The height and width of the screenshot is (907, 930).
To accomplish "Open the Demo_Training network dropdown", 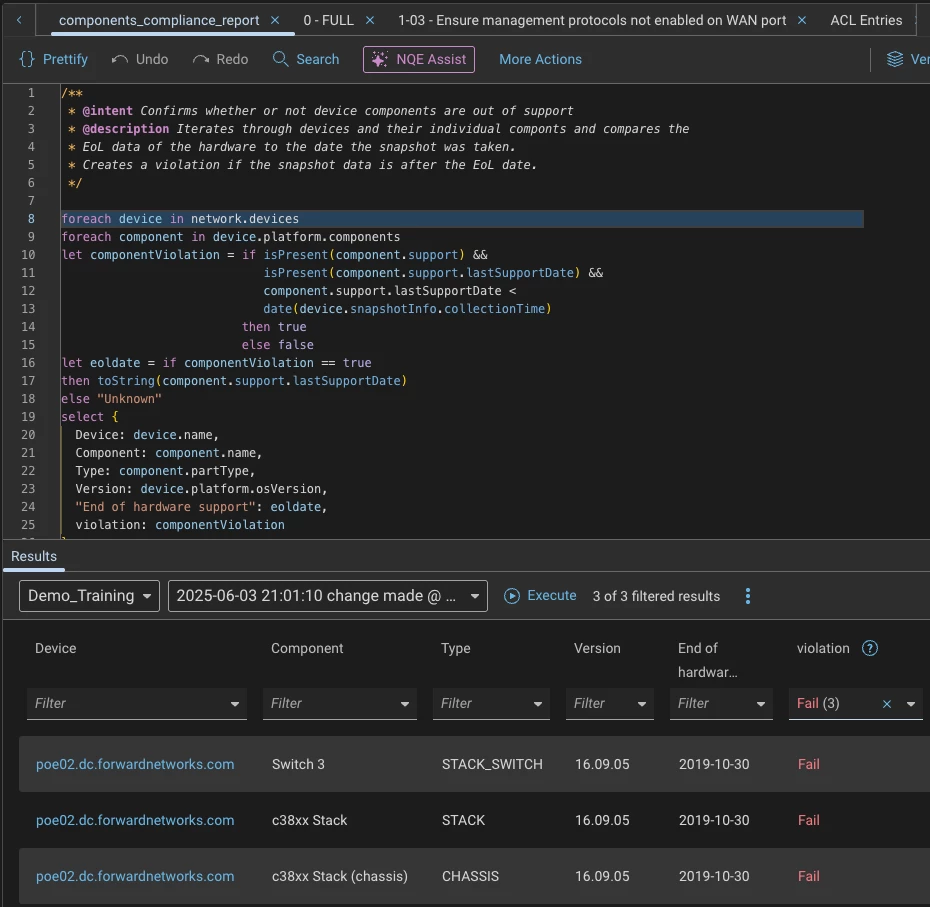I will coord(89,596).
